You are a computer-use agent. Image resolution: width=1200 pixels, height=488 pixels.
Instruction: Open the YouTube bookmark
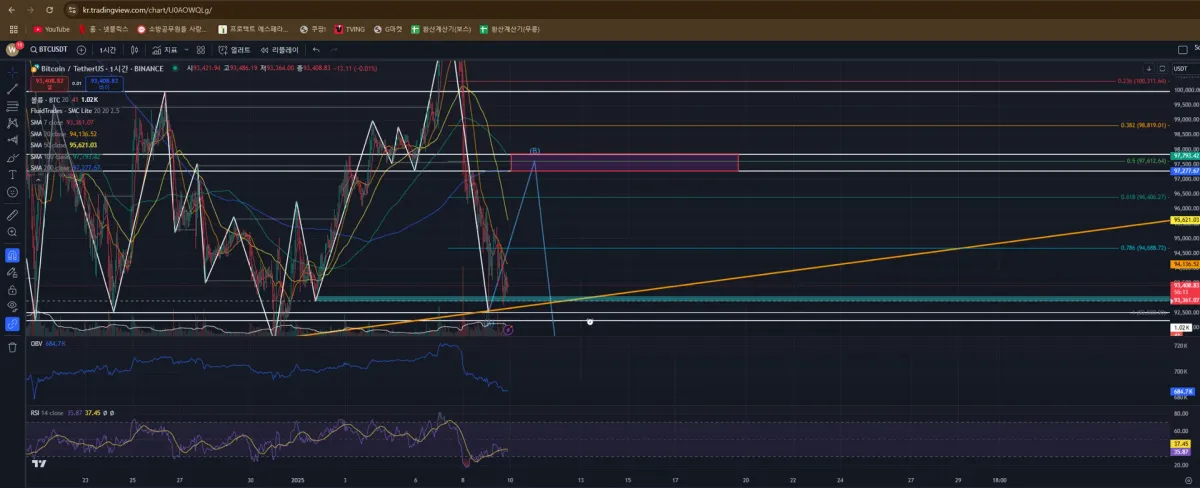(51, 29)
